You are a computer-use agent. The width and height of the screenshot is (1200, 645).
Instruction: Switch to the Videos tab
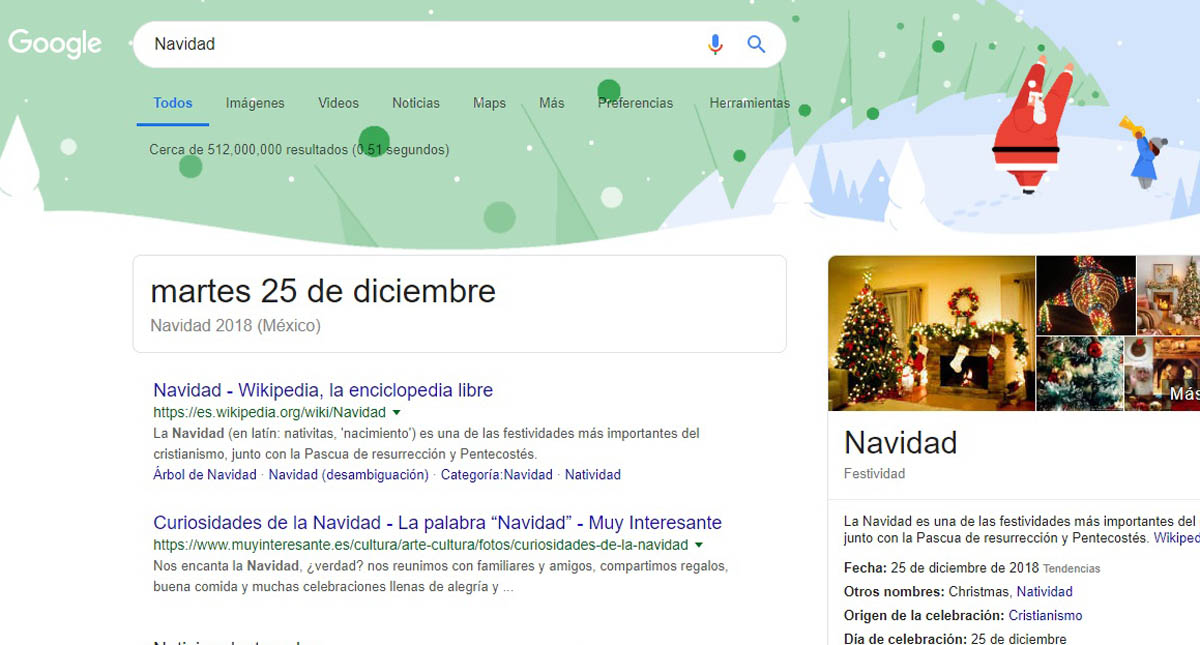pos(338,103)
